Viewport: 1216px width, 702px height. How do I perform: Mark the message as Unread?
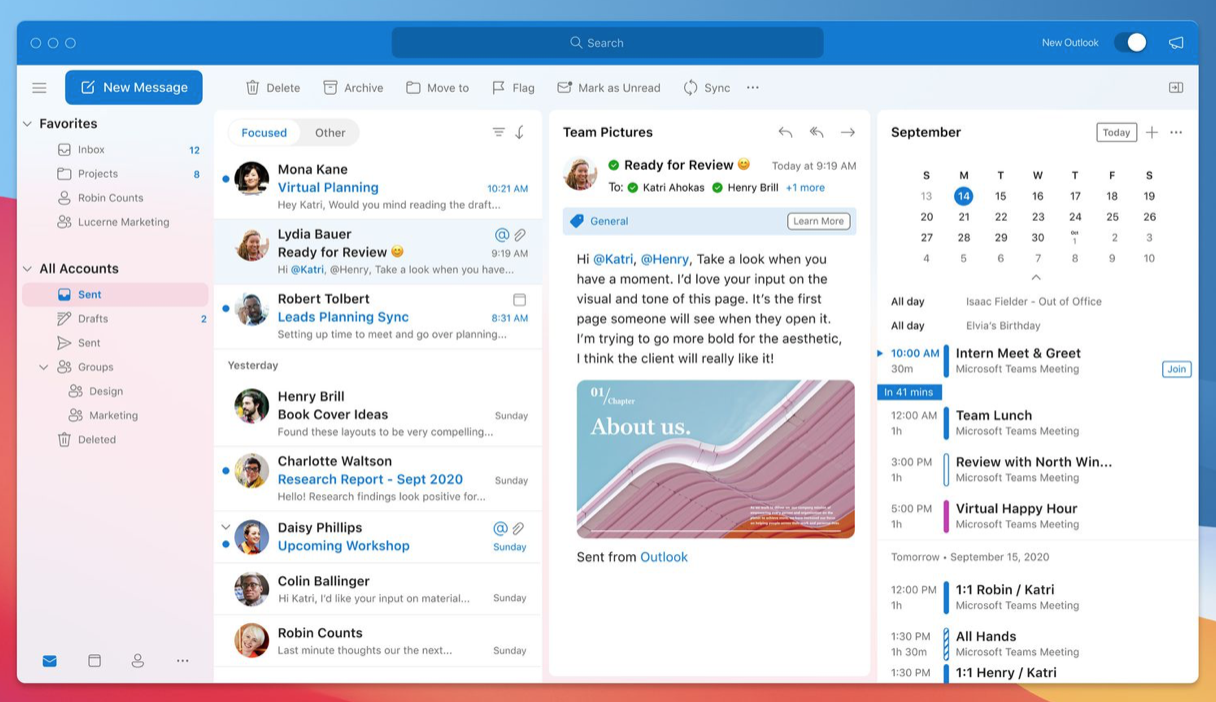point(608,88)
